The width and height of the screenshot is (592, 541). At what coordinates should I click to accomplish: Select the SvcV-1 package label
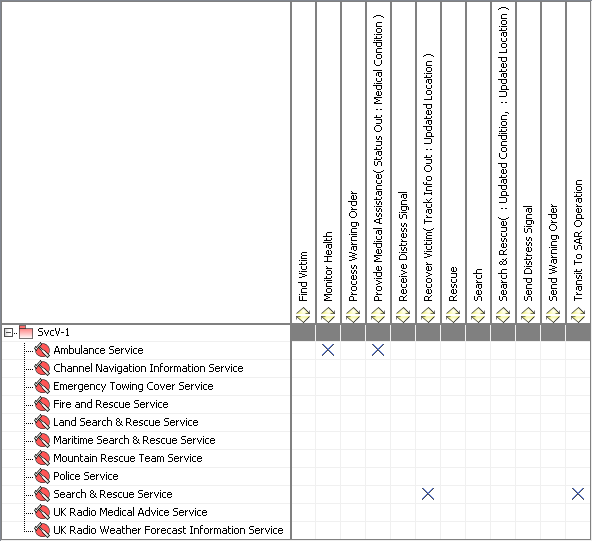pos(54,332)
